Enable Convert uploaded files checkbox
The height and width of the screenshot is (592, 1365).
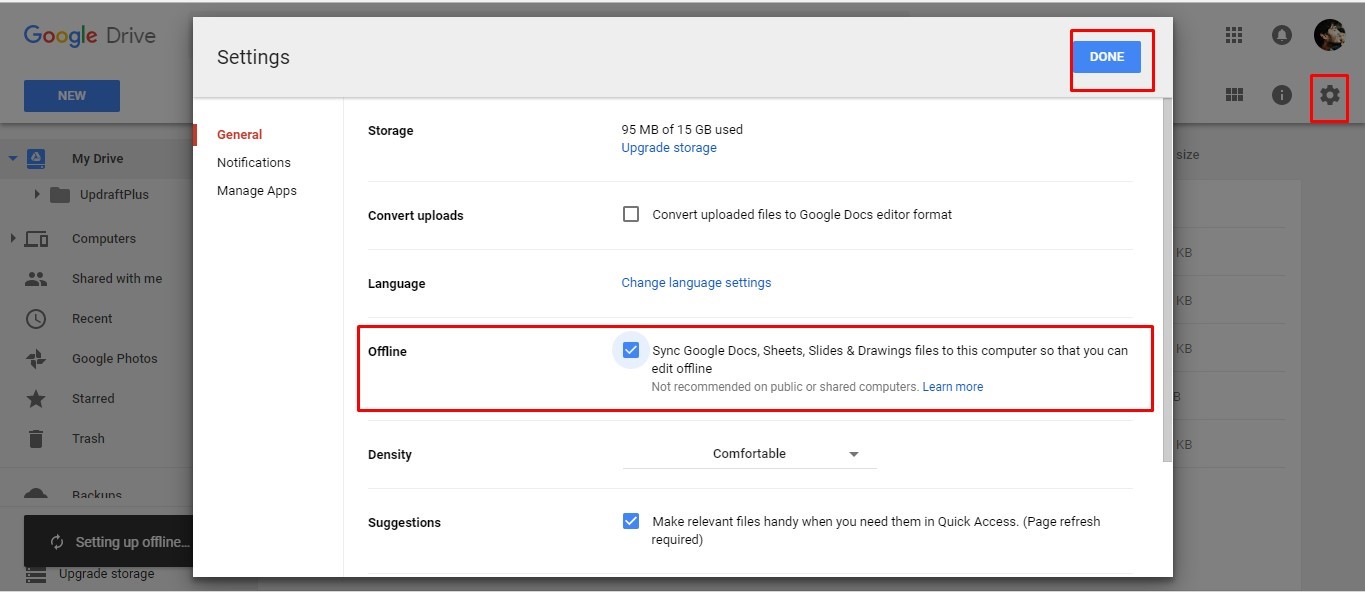tap(631, 214)
